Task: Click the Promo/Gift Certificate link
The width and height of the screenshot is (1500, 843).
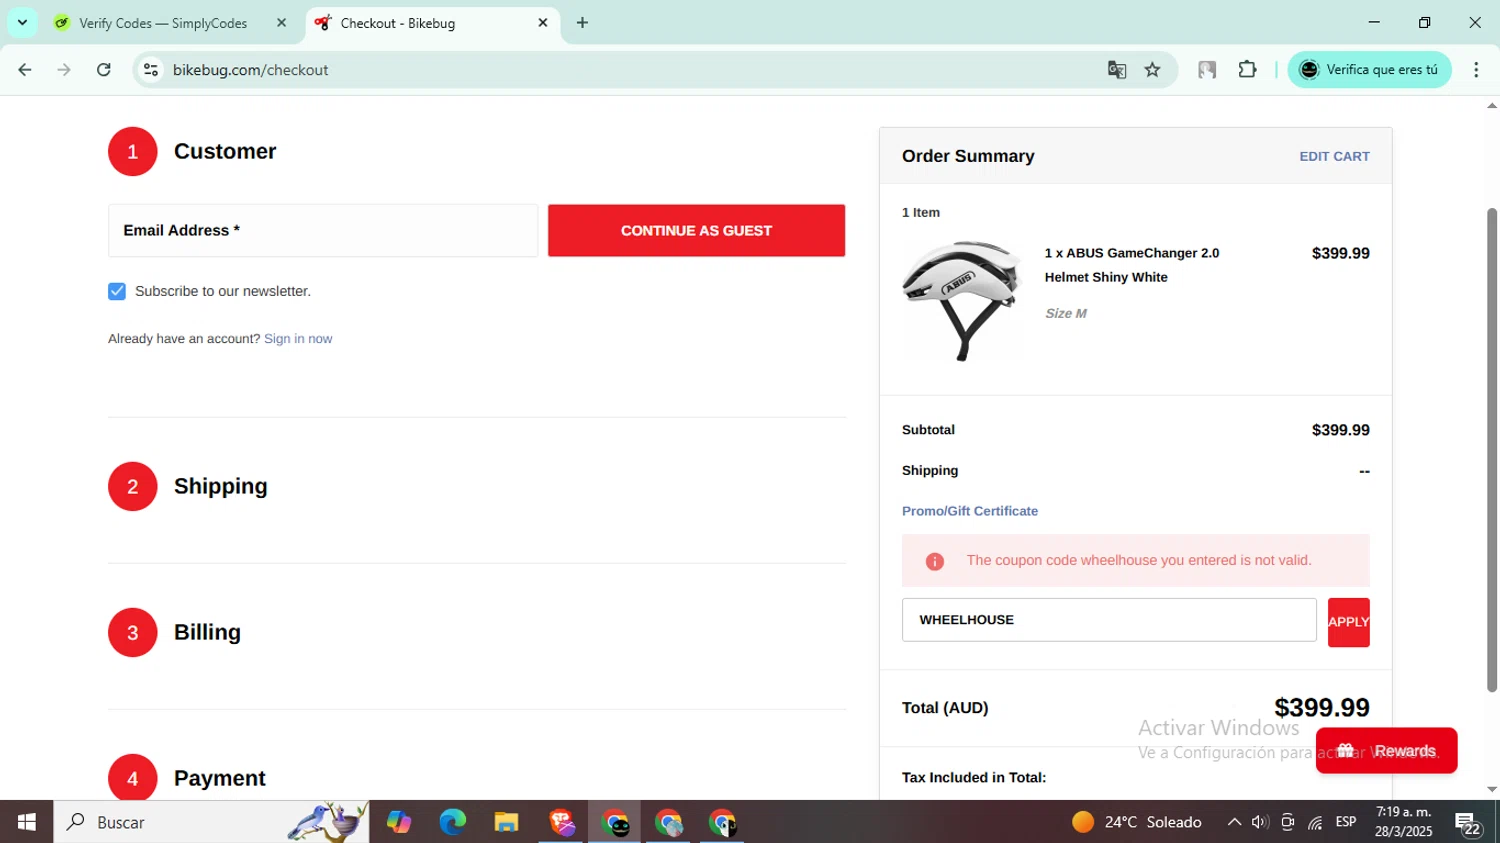Action: [970, 511]
